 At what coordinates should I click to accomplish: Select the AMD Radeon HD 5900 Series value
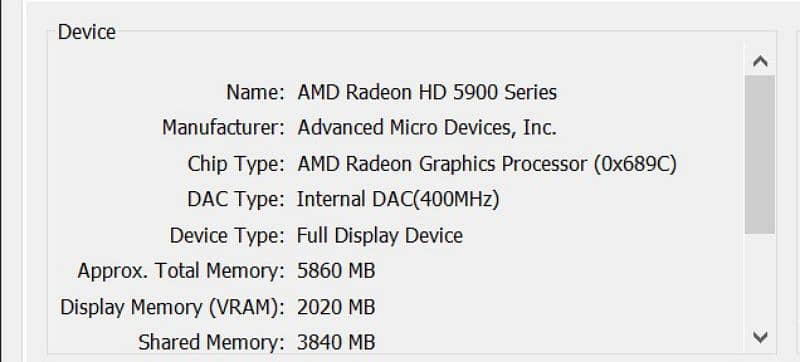point(427,92)
